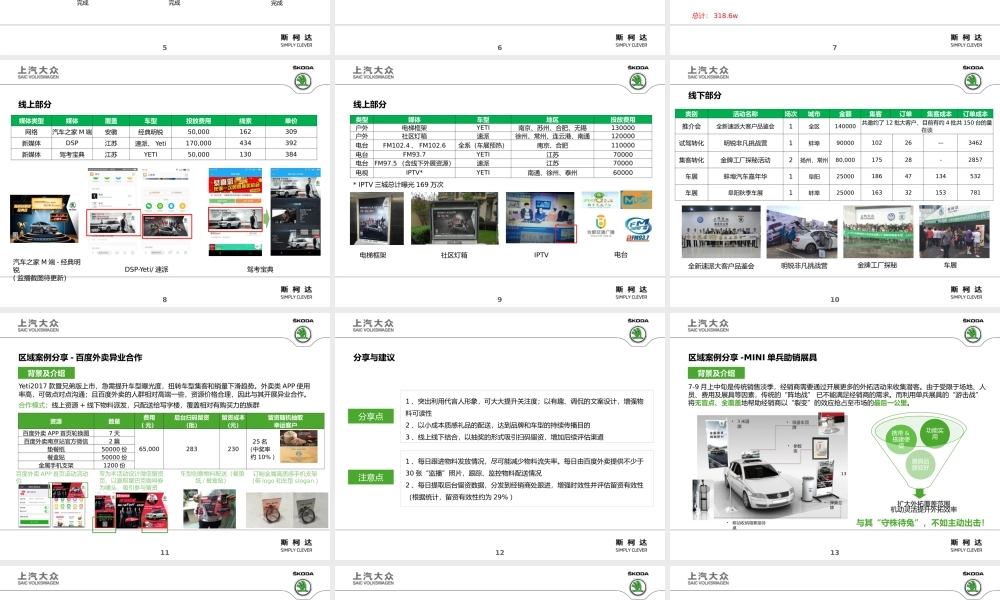1000x600 pixels.
Task: Select slide 9 by its page number
Action: [499, 299]
